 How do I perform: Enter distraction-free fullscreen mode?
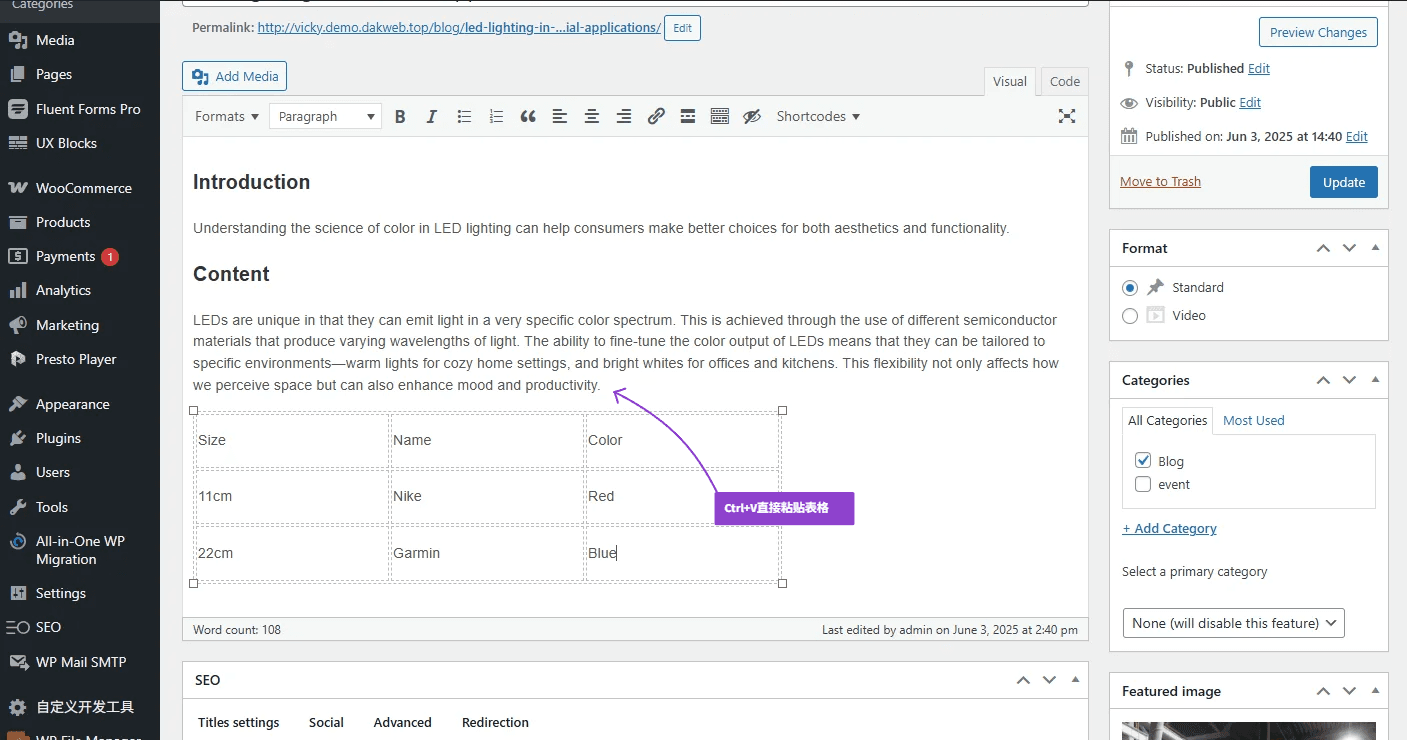(1067, 117)
